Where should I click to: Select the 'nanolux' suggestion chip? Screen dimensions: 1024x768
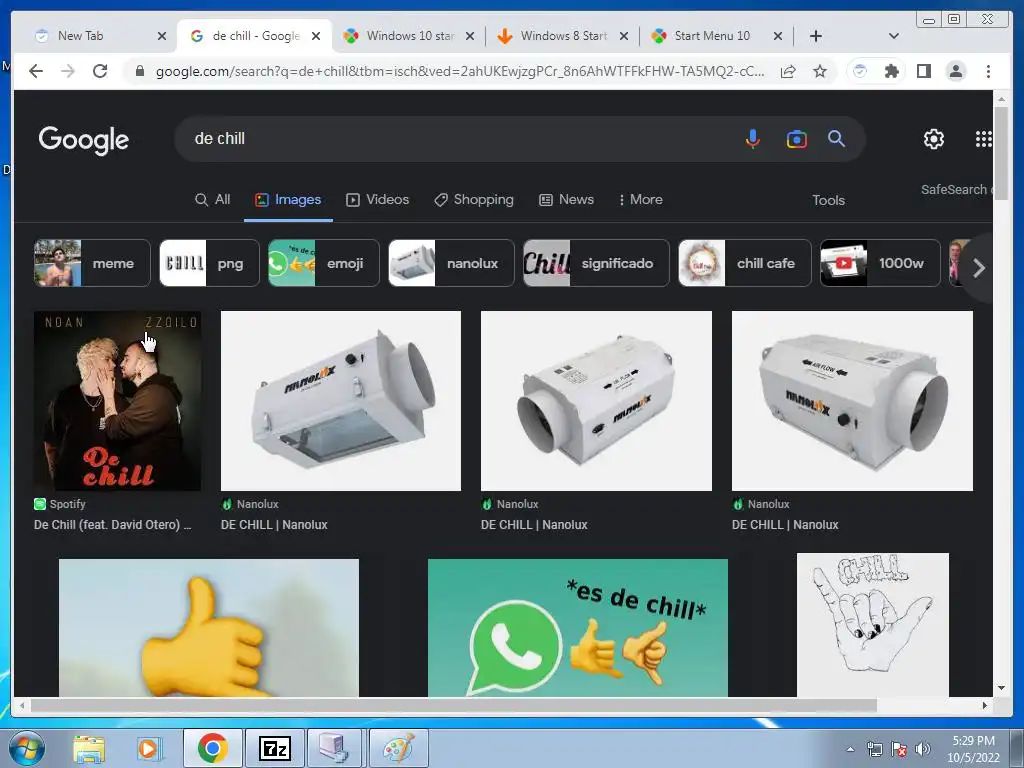tap(451, 263)
